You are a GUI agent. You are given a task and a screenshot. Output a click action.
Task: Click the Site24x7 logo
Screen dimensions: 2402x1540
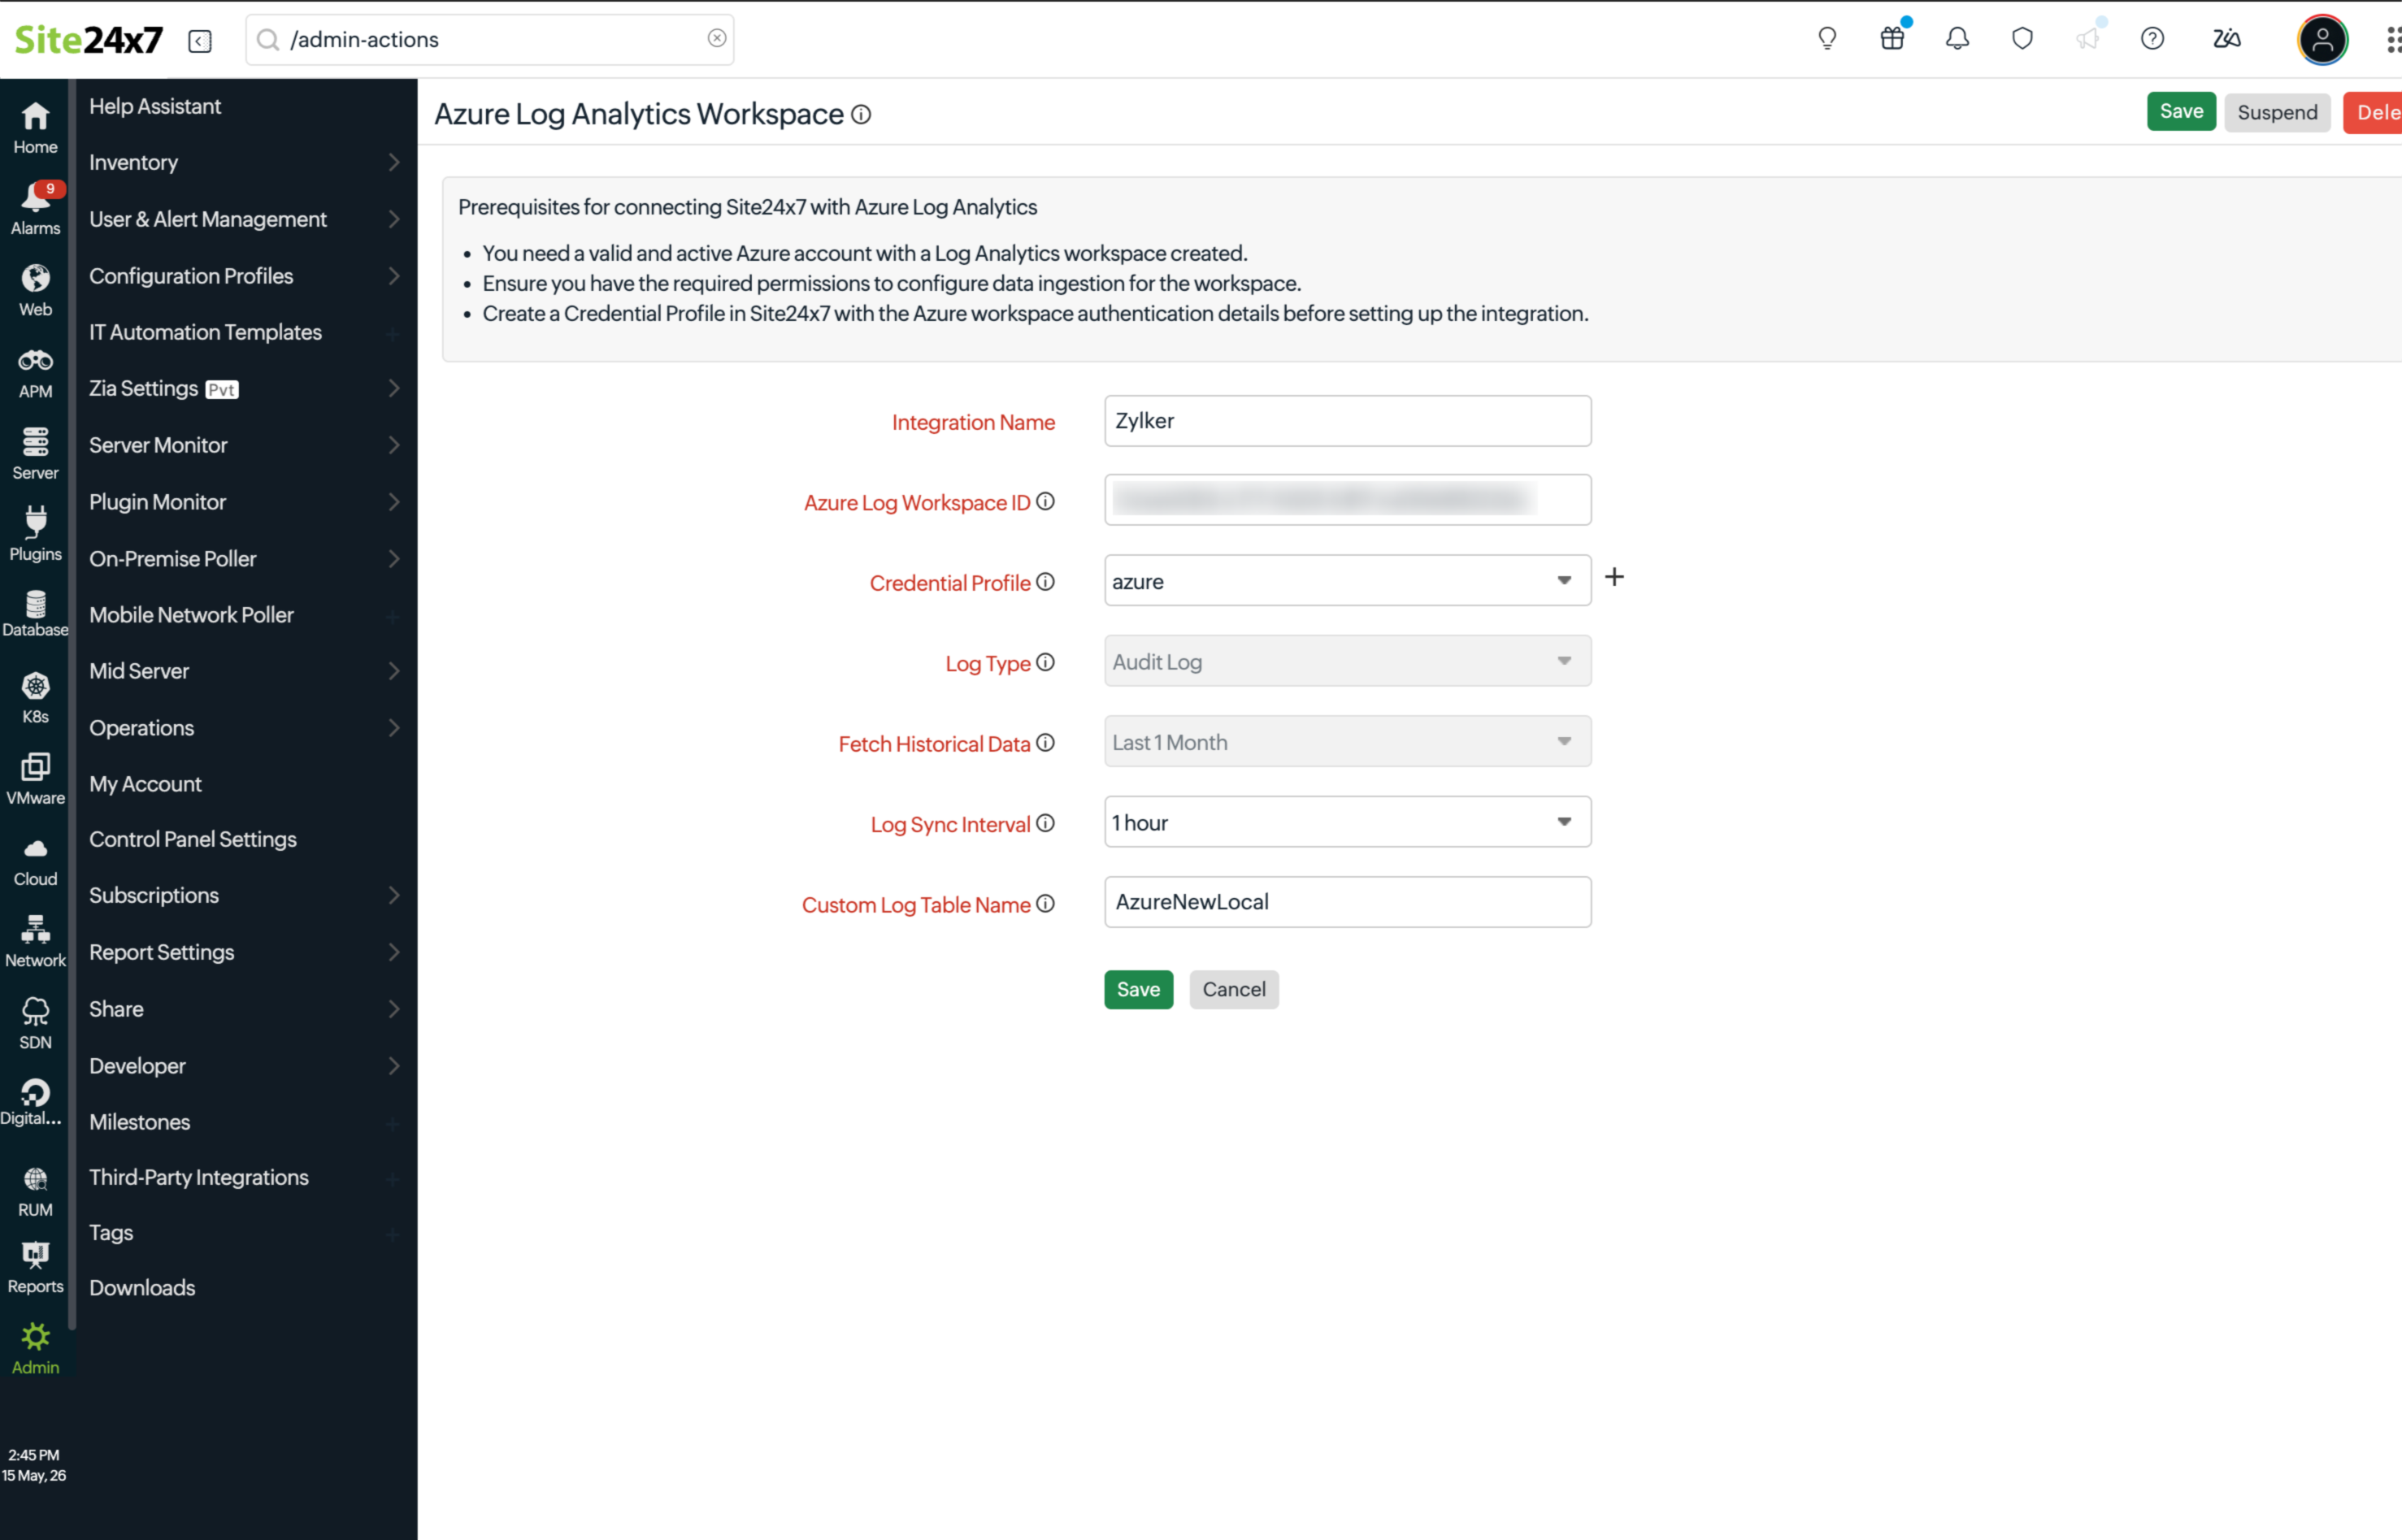(88, 40)
